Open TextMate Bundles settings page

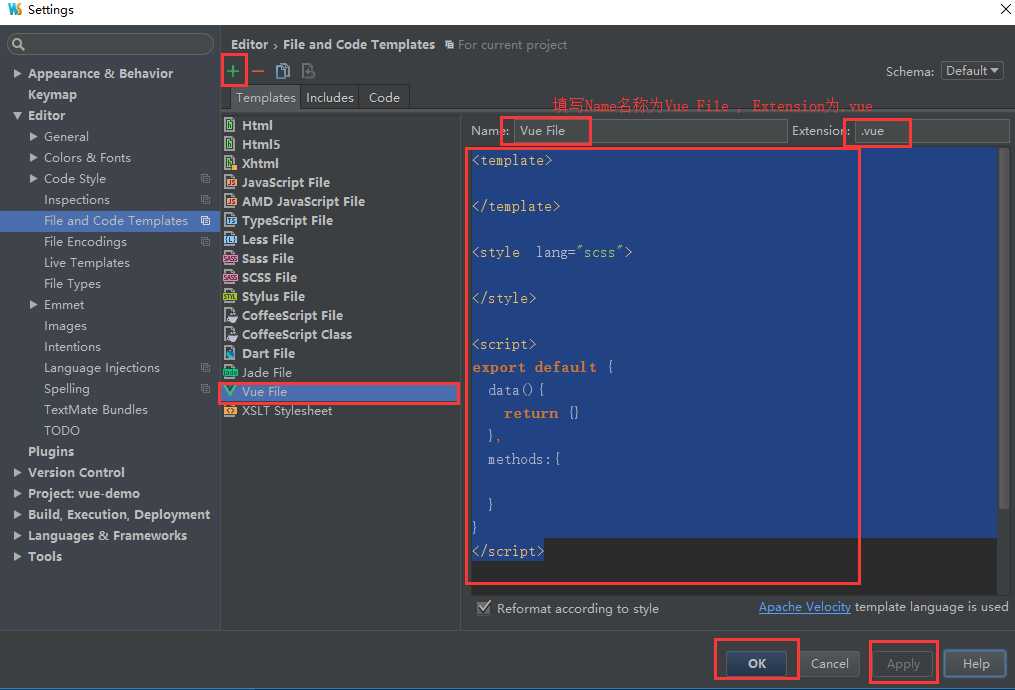(96, 410)
